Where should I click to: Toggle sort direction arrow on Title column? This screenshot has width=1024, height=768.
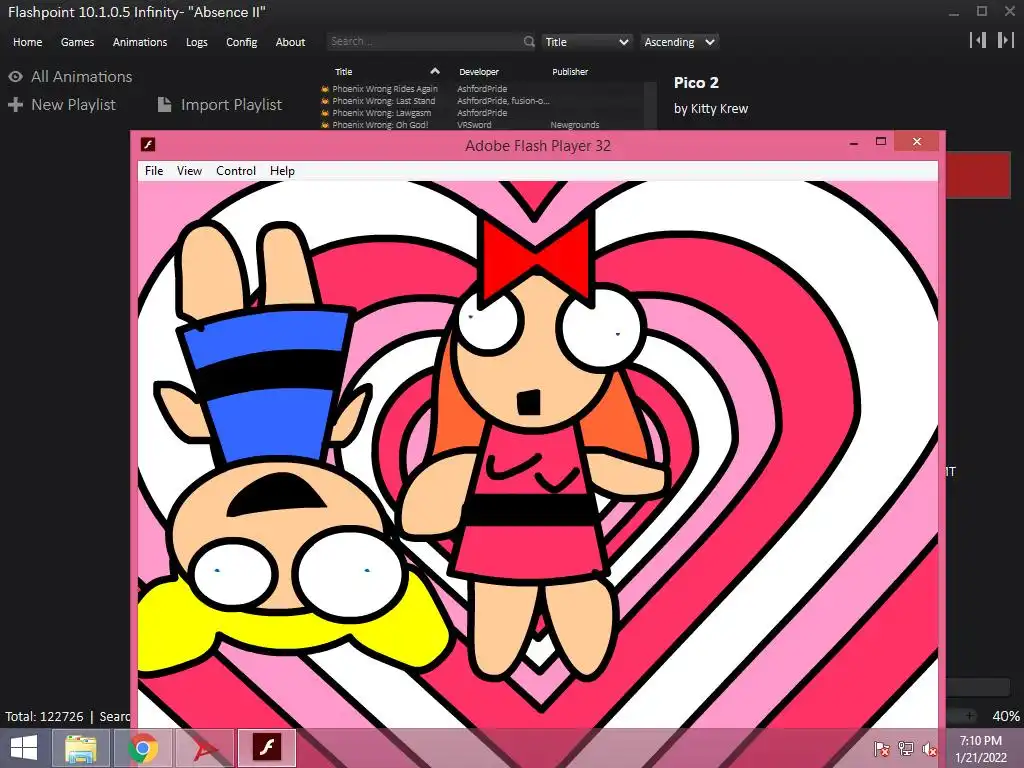[434, 71]
